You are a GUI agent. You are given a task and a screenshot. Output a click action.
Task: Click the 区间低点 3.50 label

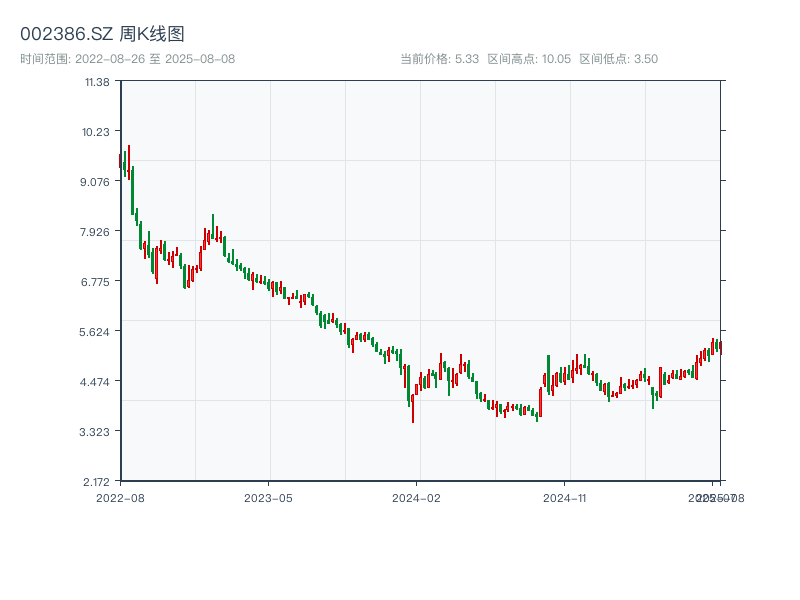(618, 59)
